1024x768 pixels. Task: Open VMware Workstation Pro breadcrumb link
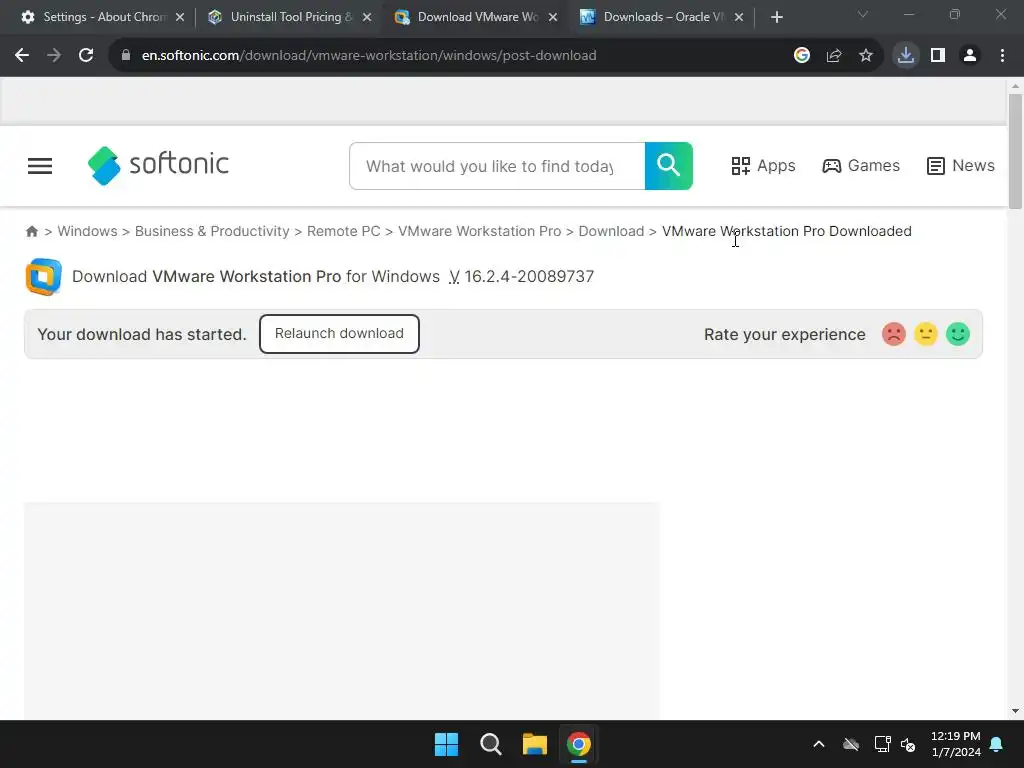(x=479, y=231)
